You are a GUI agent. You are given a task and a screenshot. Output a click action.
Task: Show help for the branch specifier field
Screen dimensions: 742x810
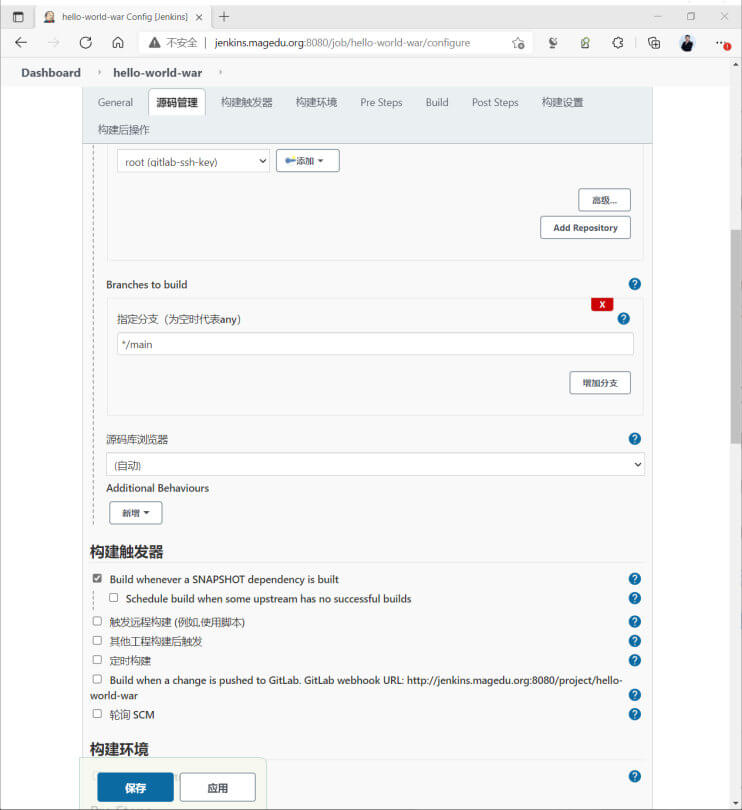[624, 319]
